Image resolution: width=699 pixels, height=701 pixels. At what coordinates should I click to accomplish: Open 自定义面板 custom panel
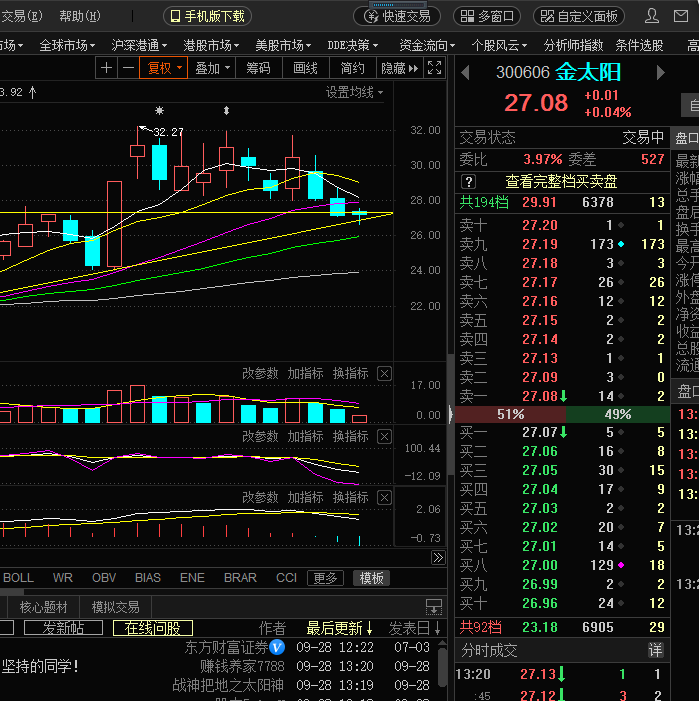pos(579,17)
